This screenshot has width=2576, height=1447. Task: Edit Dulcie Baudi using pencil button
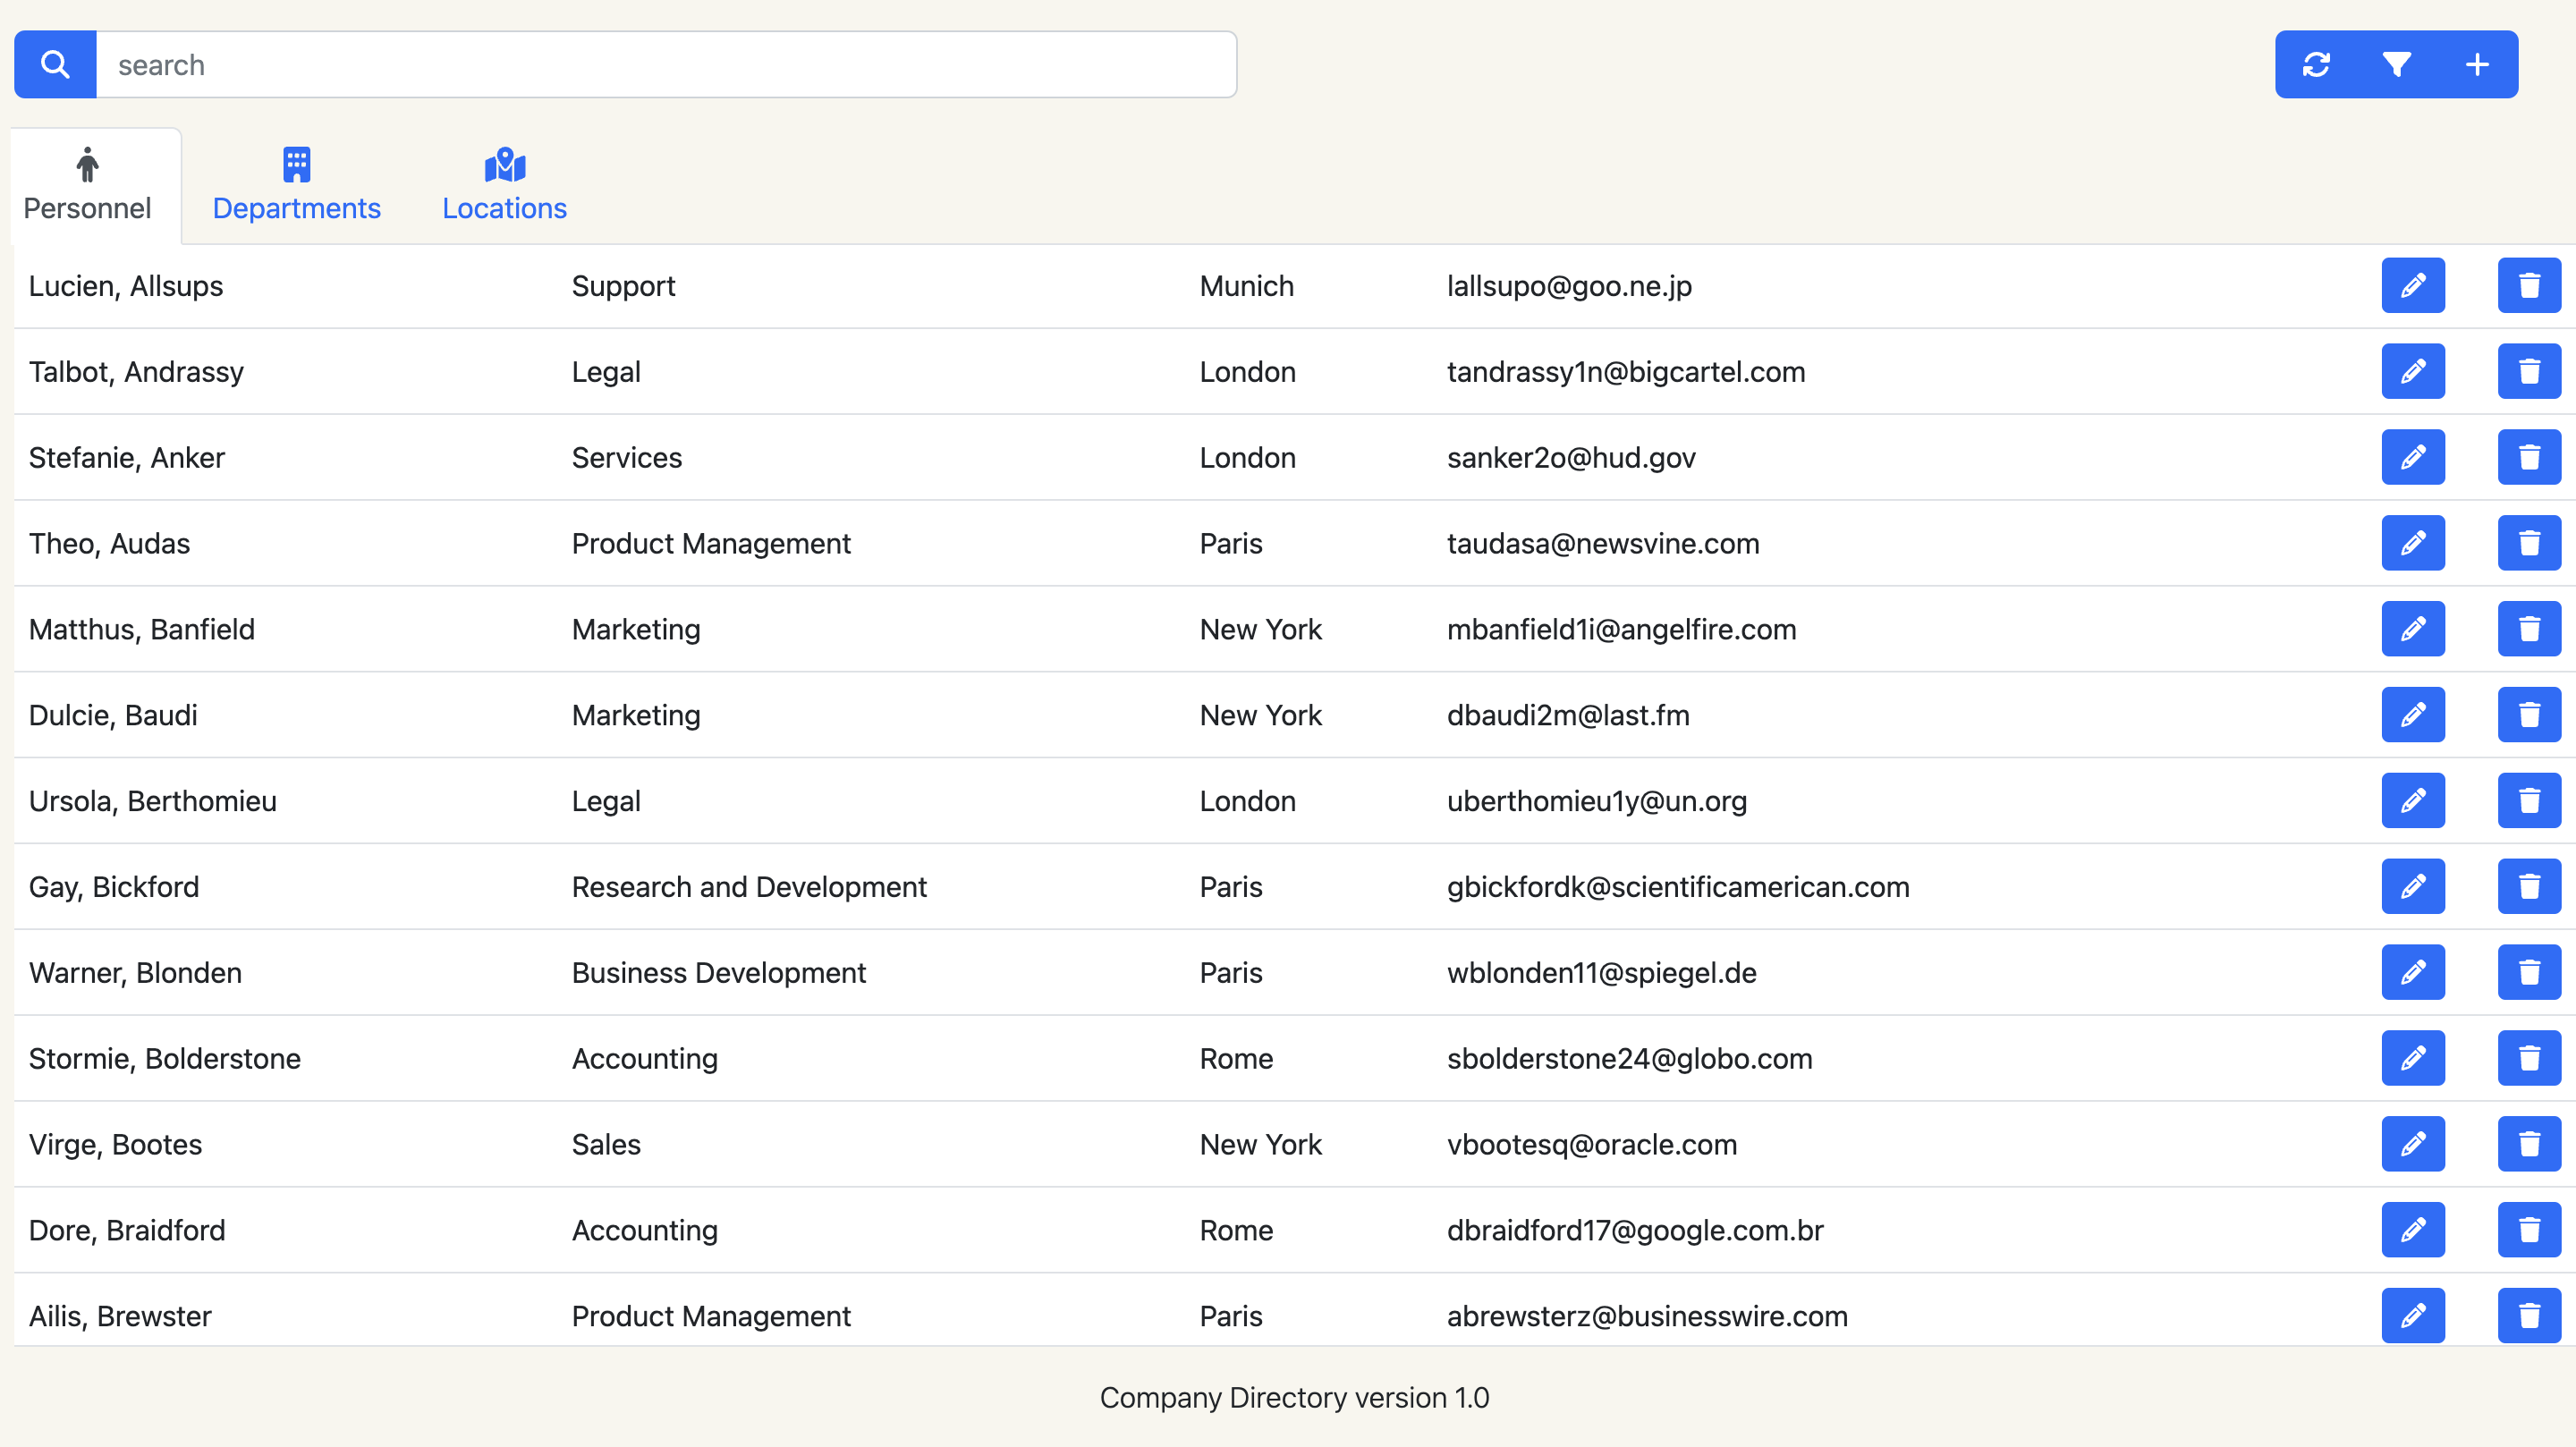pyautogui.click(x=2412, y=715)
